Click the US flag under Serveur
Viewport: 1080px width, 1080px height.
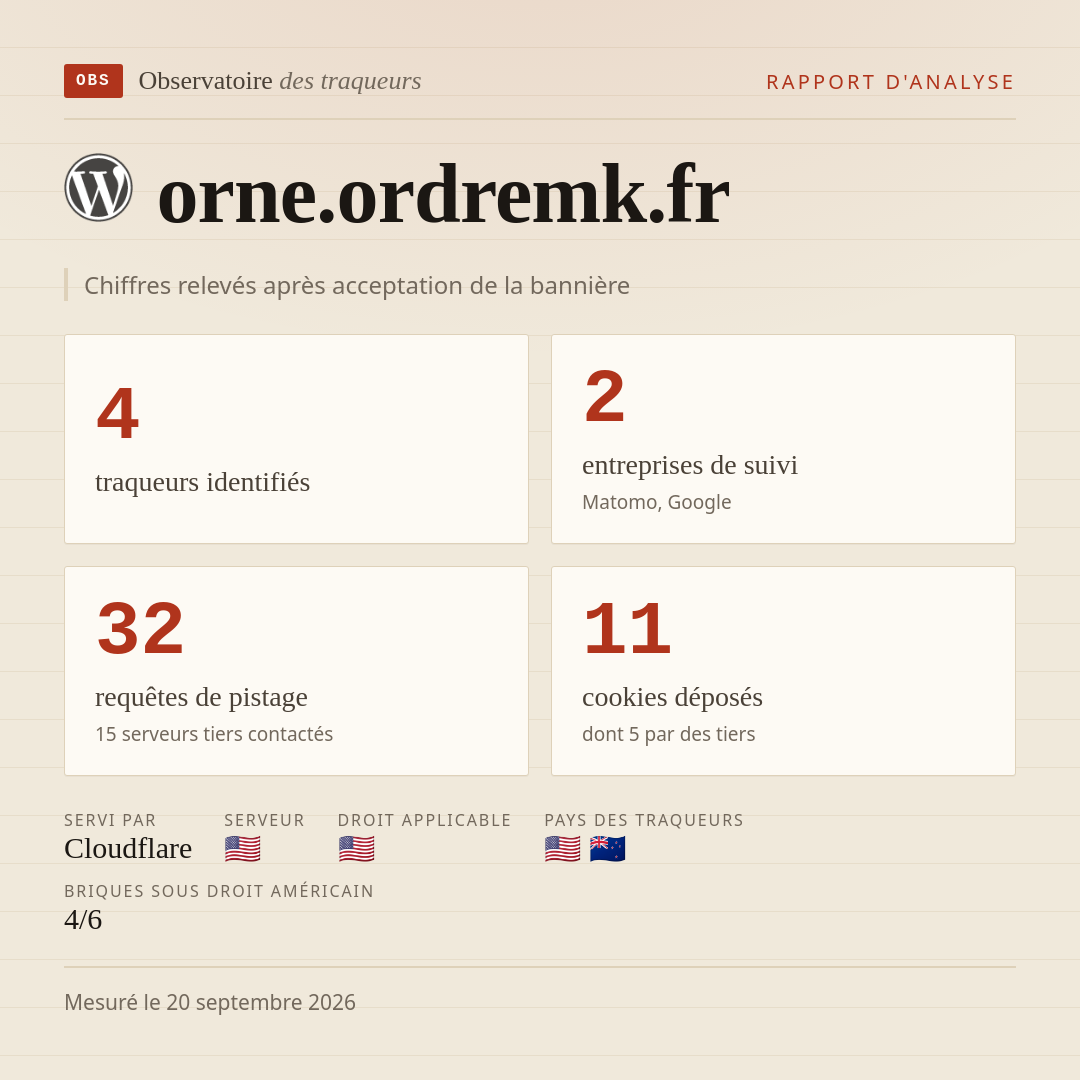(242, 849)
